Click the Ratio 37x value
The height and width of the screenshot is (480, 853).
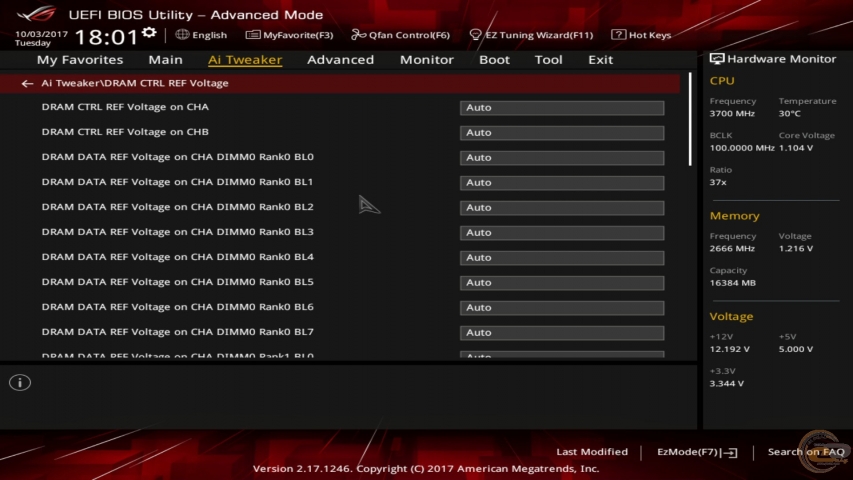(x=718, y=182)
